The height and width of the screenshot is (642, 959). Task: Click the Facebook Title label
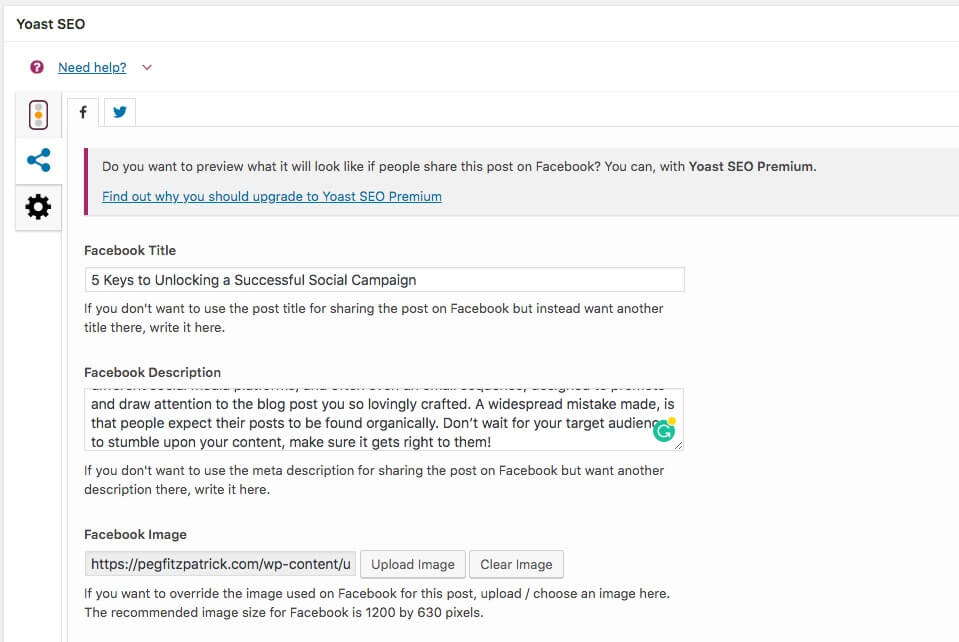[130, 250]
